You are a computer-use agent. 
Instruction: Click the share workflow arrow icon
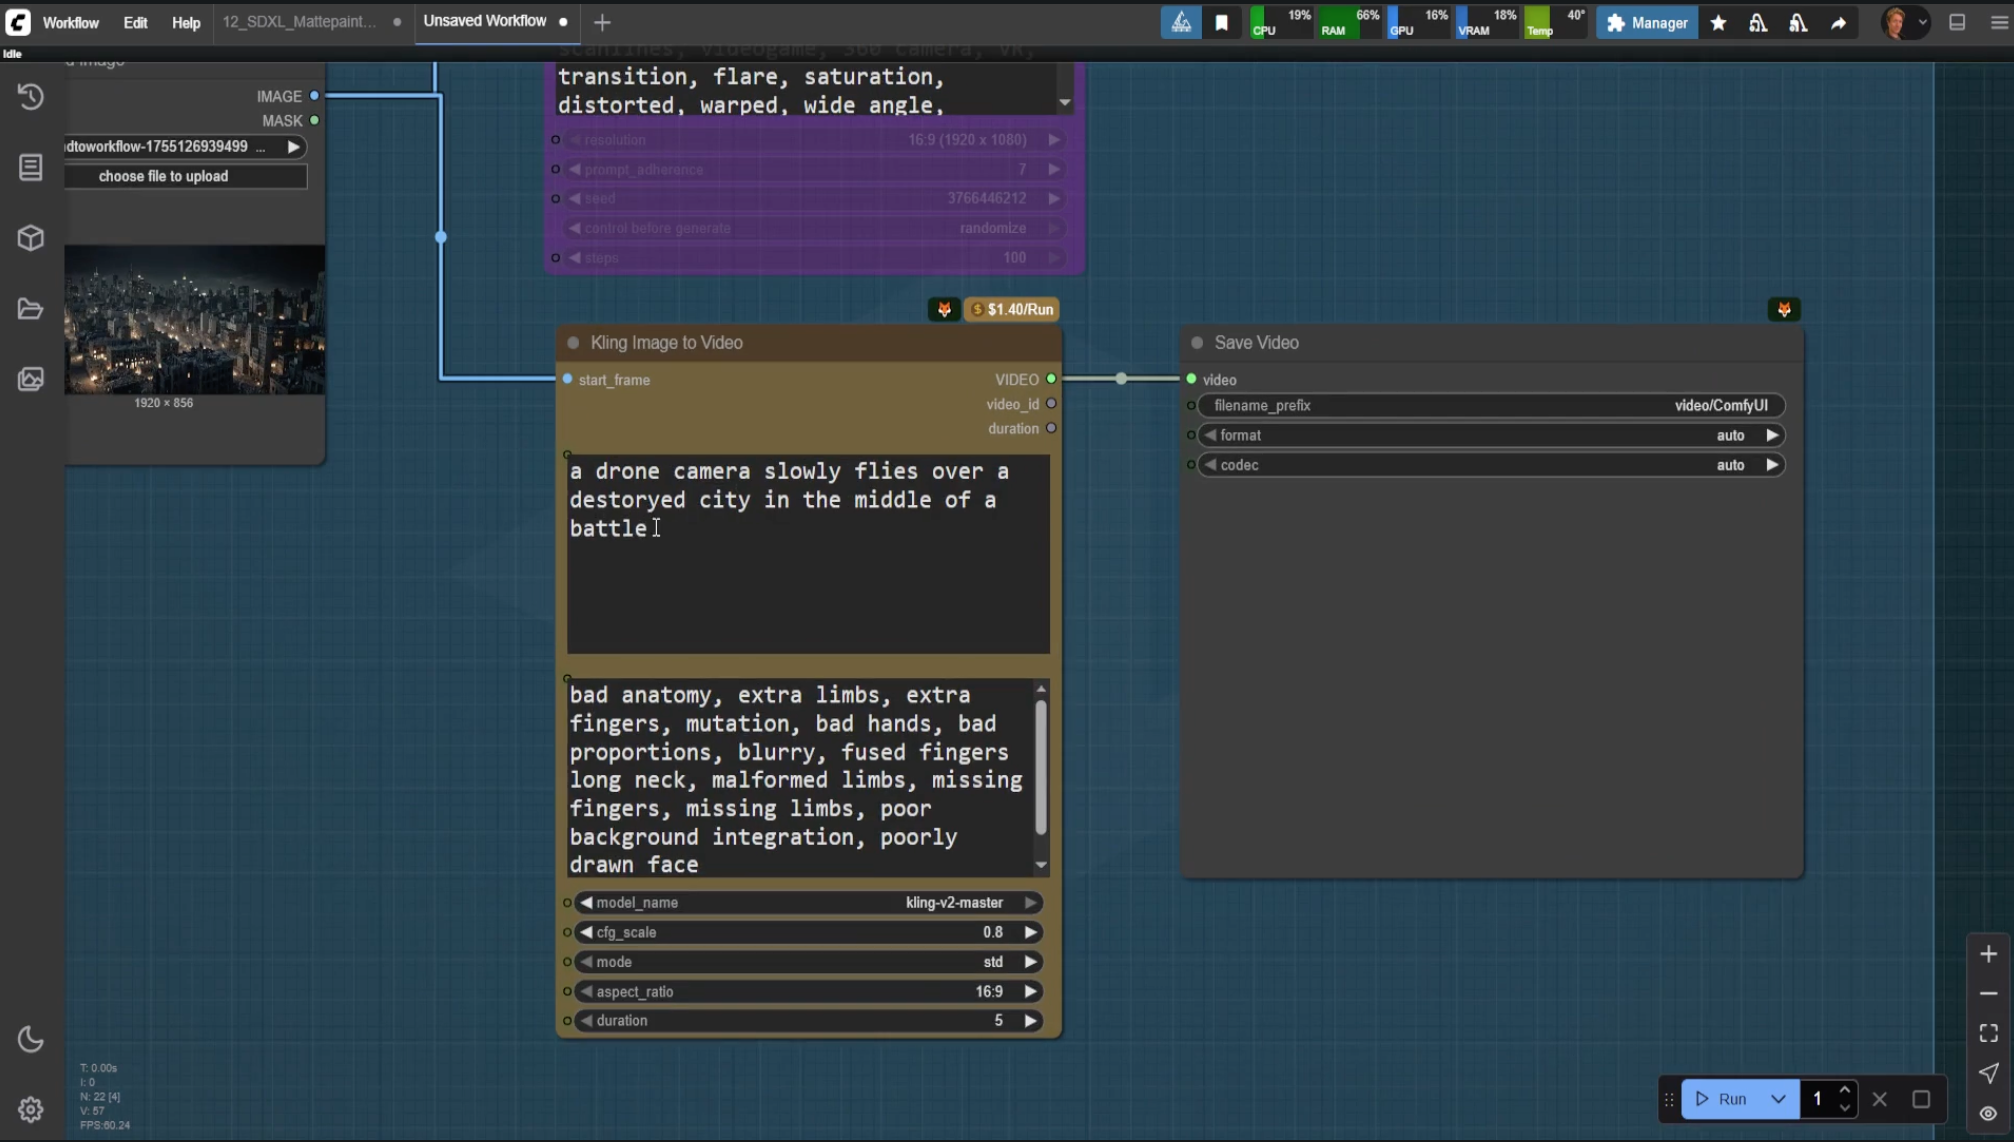[1838, 22]
